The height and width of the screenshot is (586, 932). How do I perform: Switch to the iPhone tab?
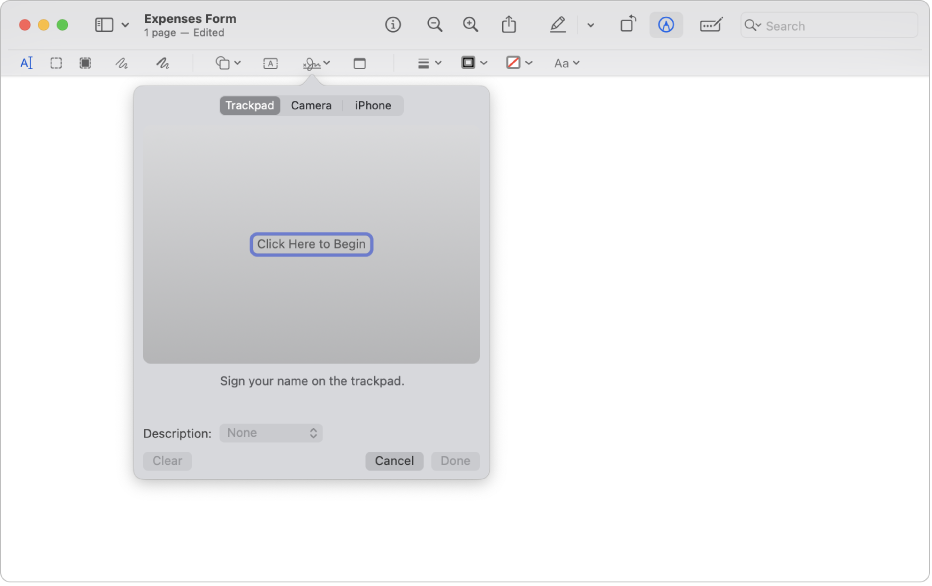click(373, 105)
